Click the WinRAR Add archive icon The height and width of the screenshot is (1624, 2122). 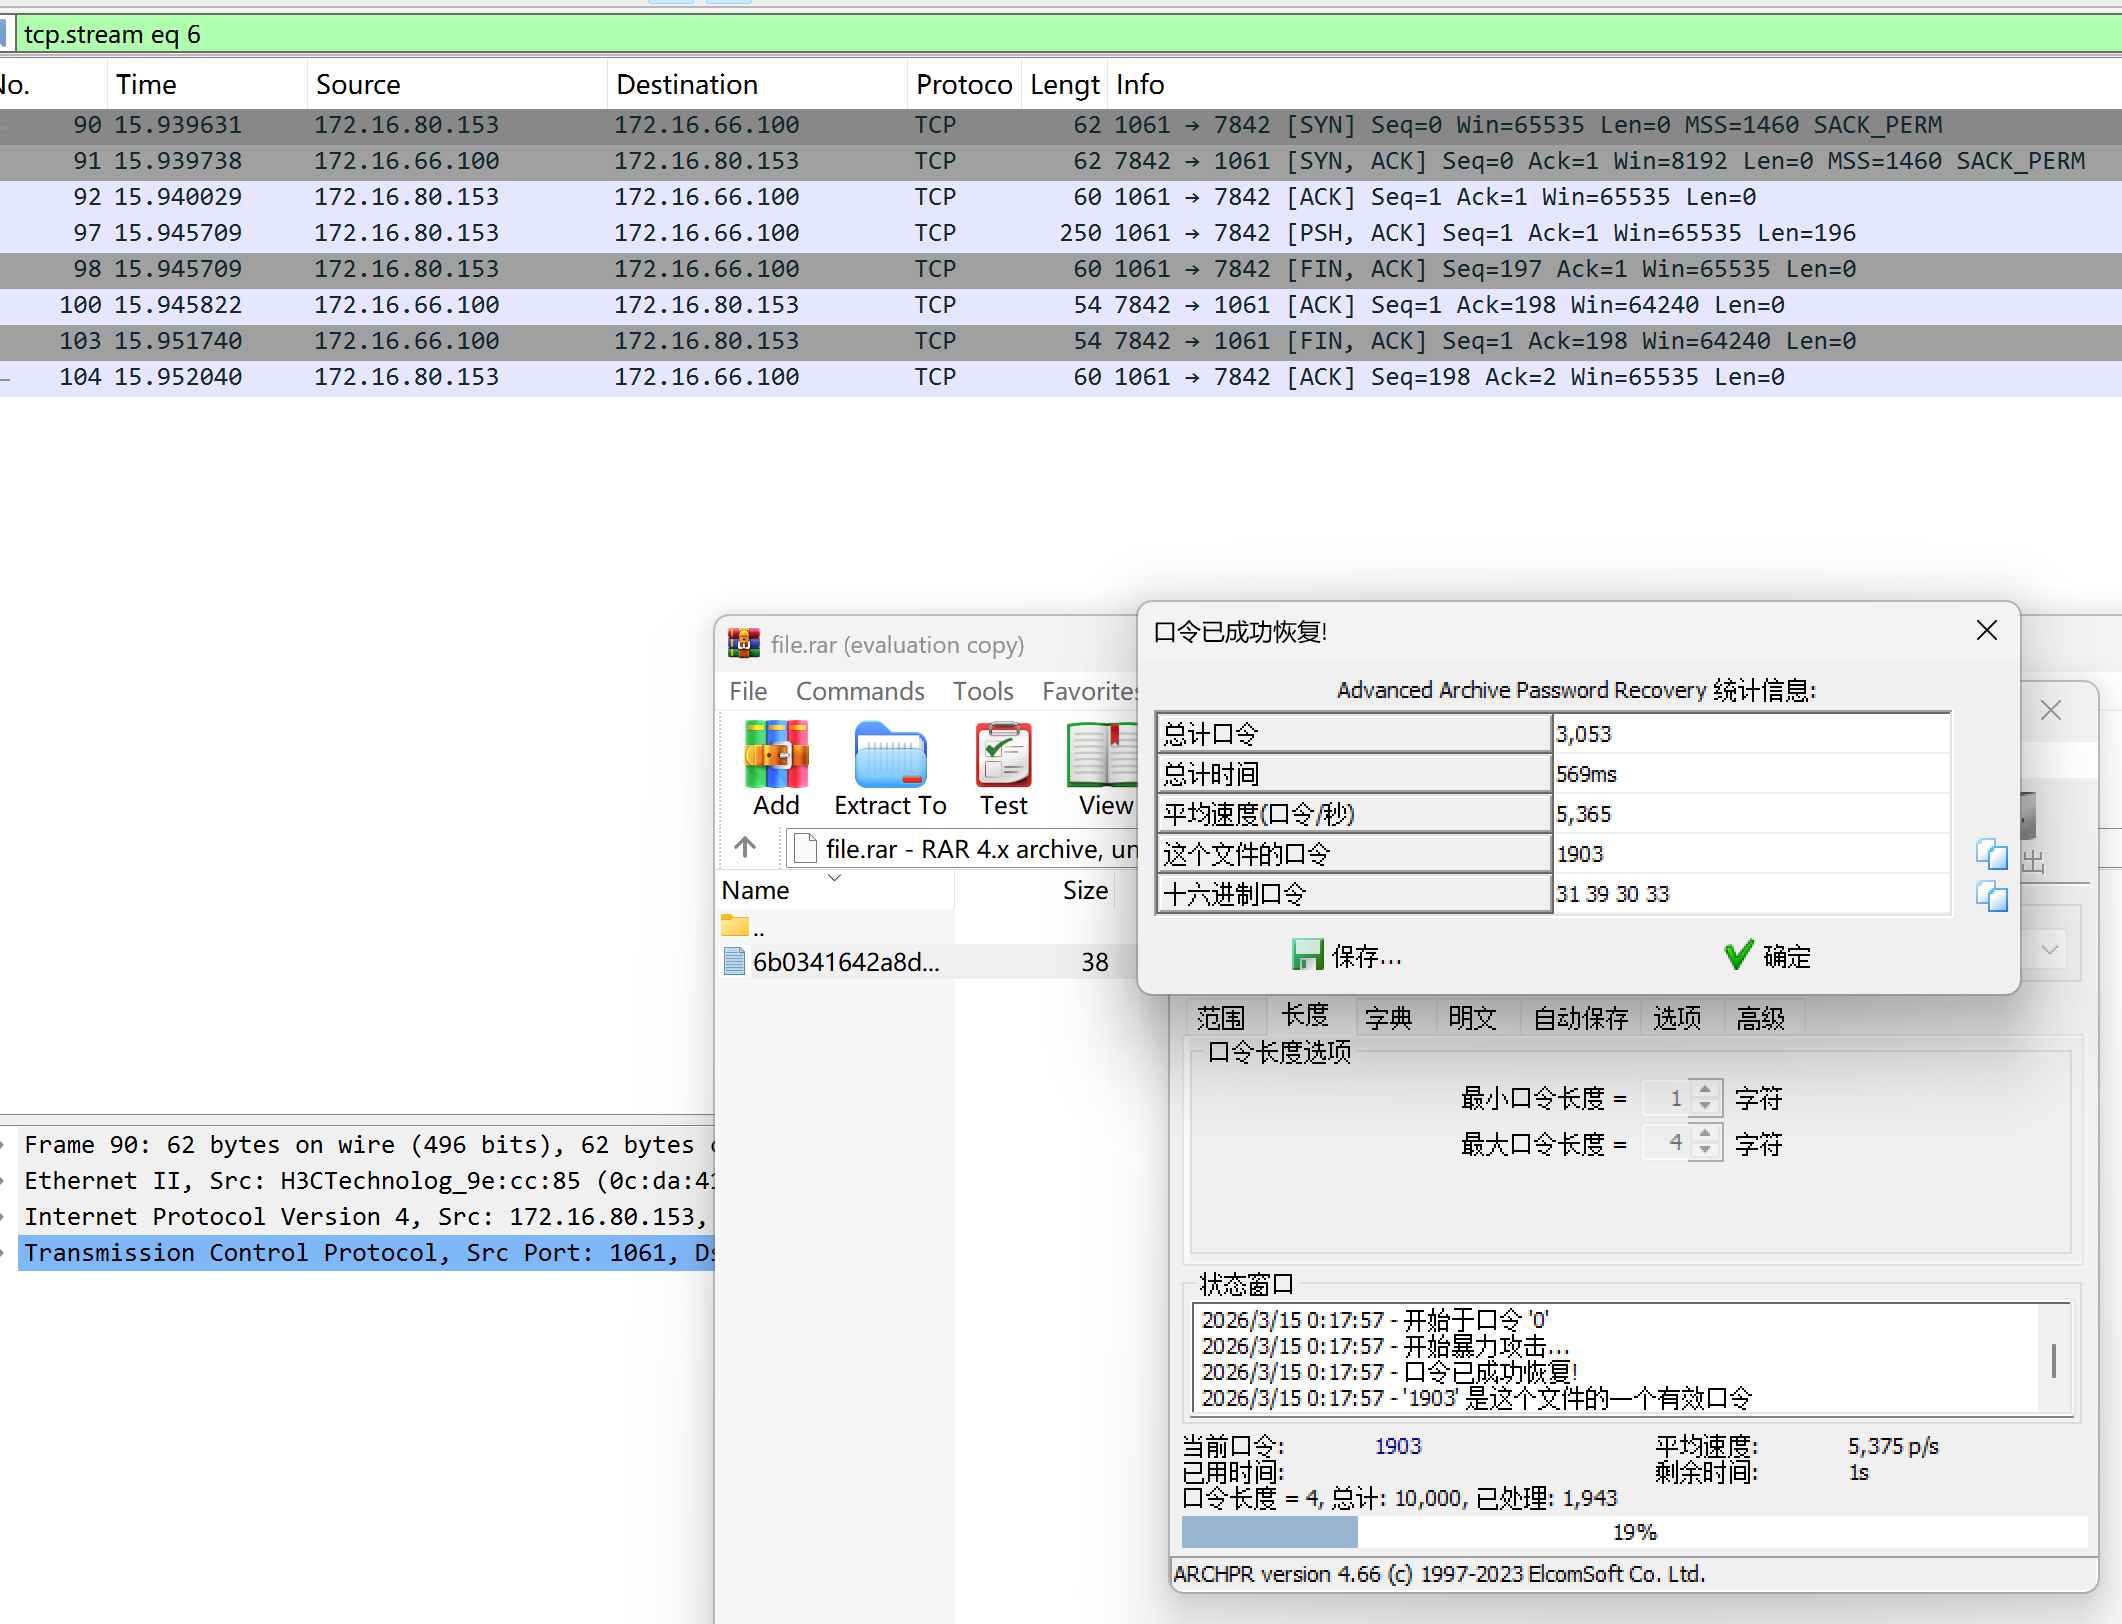point(776,756)
